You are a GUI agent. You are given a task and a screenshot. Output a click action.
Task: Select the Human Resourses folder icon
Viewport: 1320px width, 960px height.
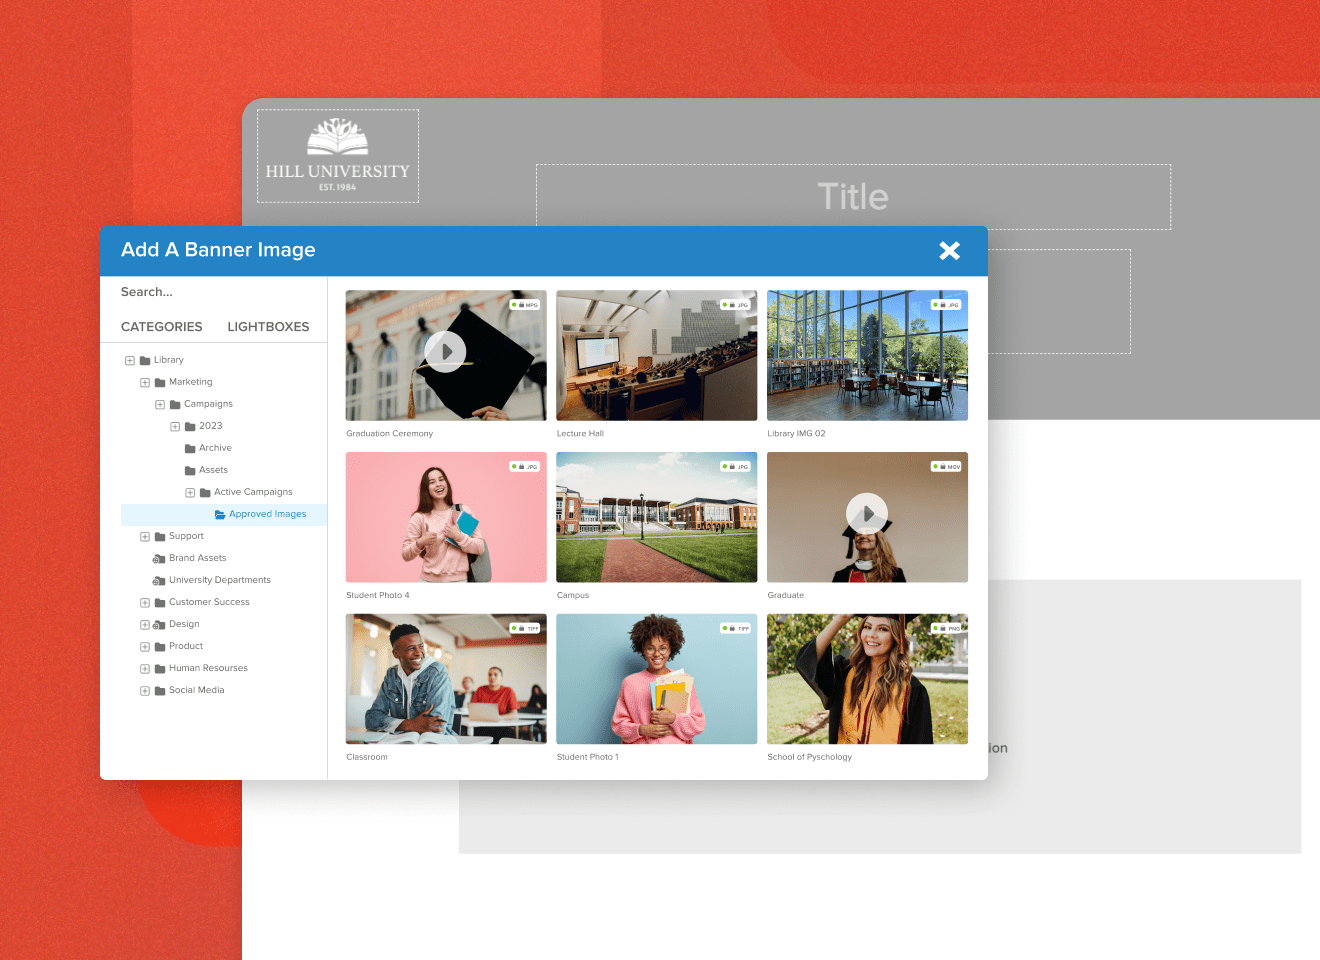point(160,668)
